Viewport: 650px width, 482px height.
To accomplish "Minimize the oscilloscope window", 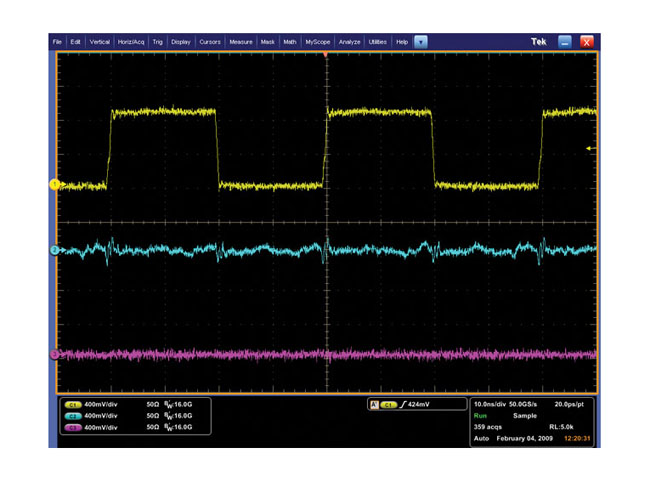I will click(x=565, y=42).
